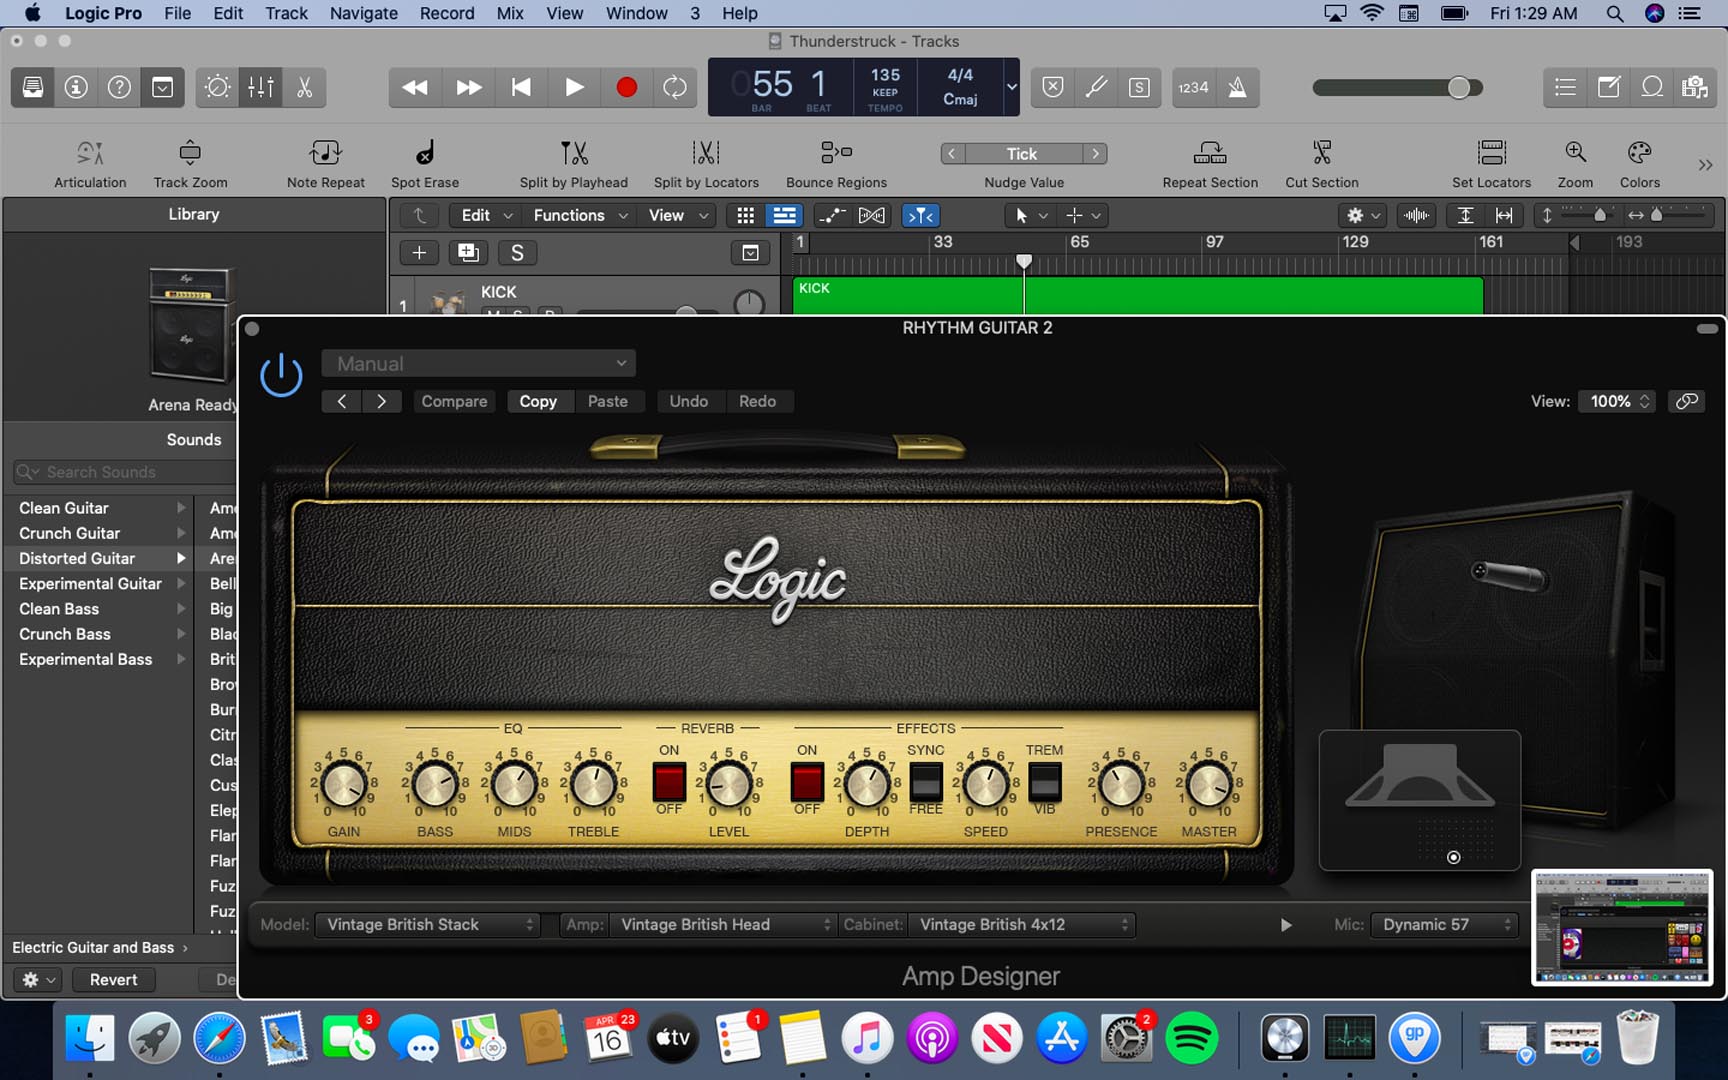1728x1080 pixels.
Task: Go to beginning transport button
Action: (521, 87)
